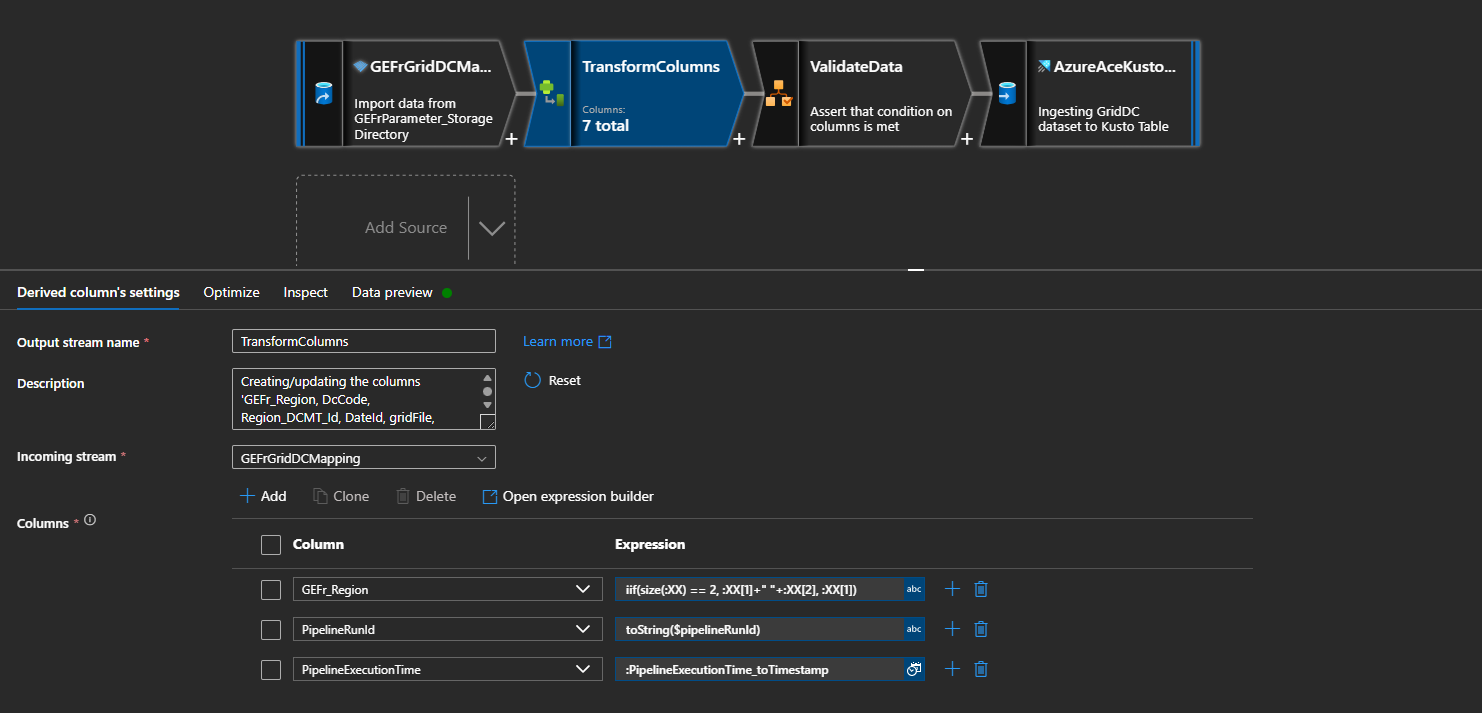Check the PipelineRunId row checkbox
The width and height of the screenshot is (1482, 713).
(270, 630)
